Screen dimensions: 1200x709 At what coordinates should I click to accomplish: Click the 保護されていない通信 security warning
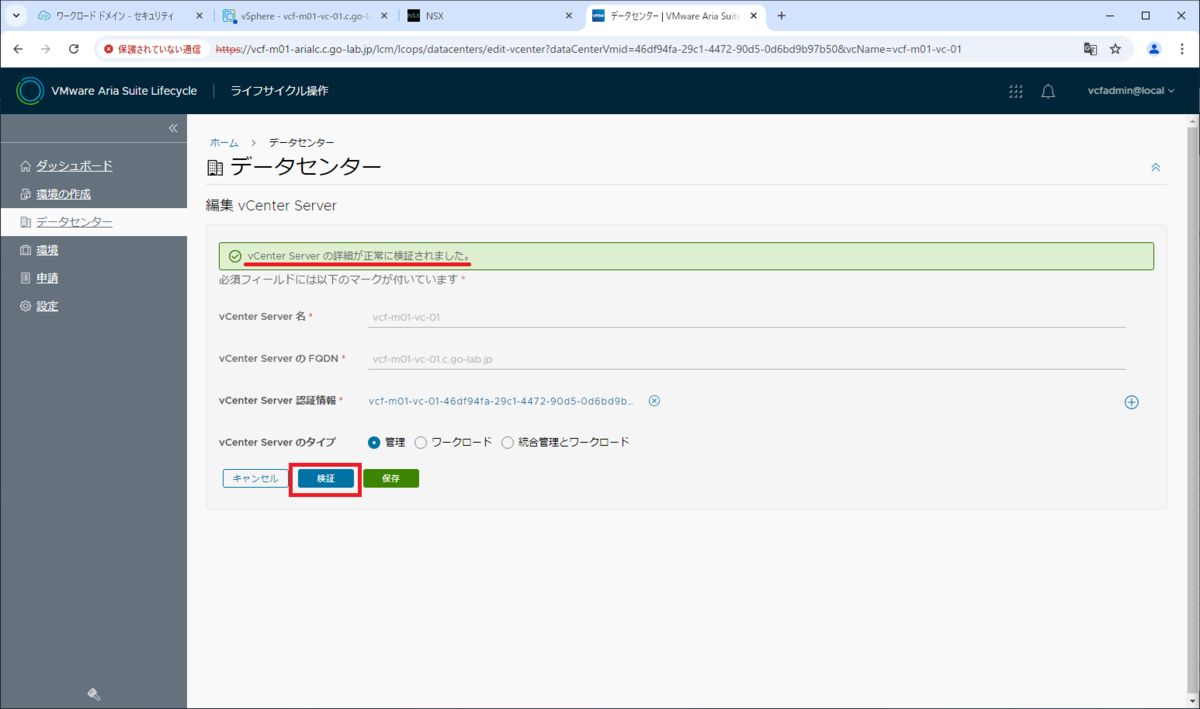tap(152, 48)
